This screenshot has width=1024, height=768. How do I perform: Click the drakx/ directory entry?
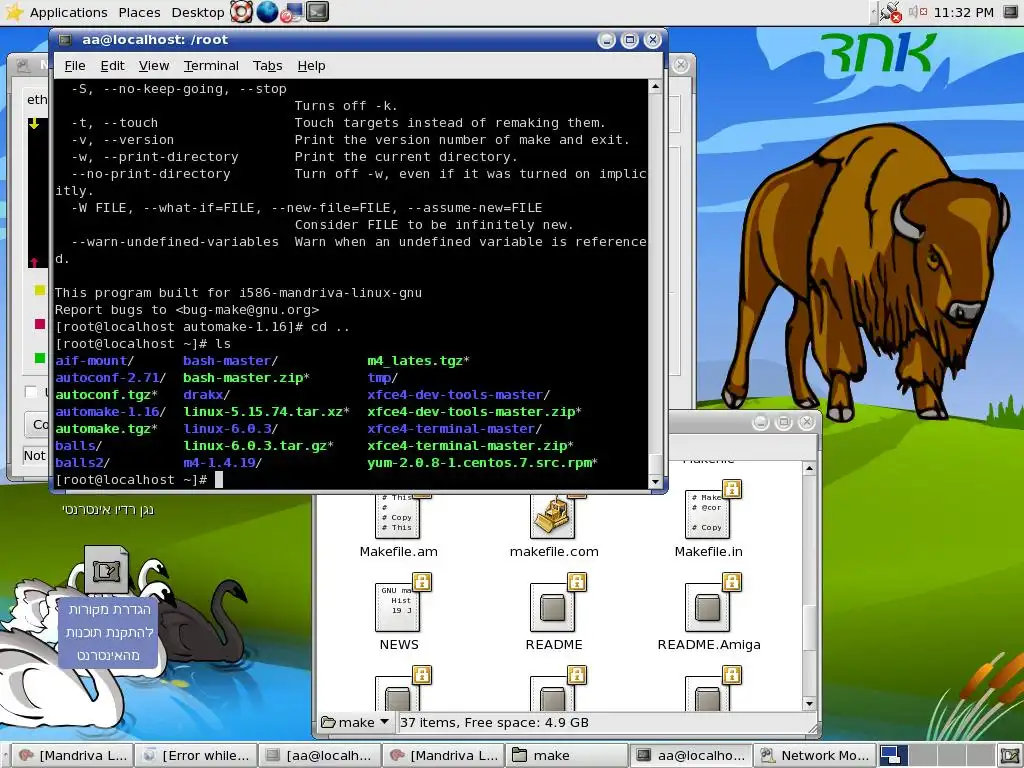tap(206, 394)
